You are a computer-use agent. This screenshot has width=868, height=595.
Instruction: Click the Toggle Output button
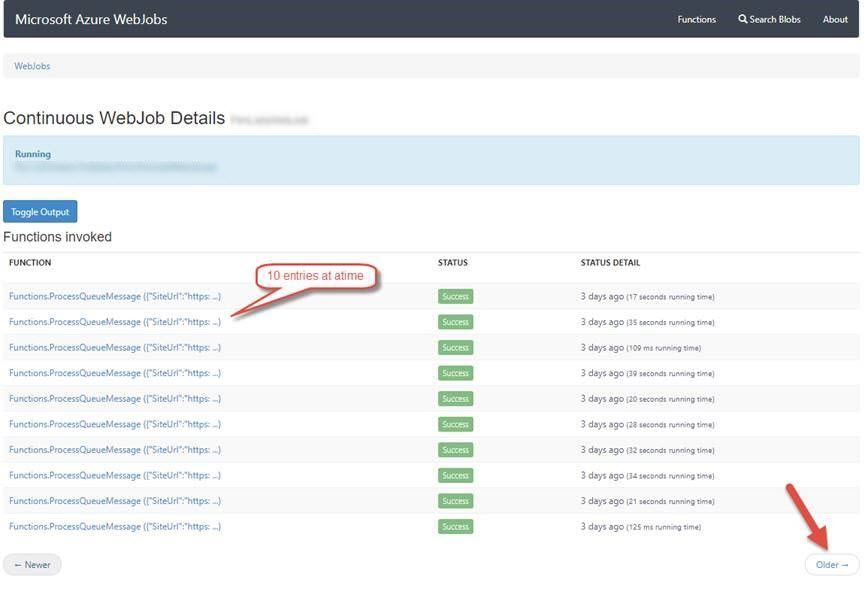(40, 211)
